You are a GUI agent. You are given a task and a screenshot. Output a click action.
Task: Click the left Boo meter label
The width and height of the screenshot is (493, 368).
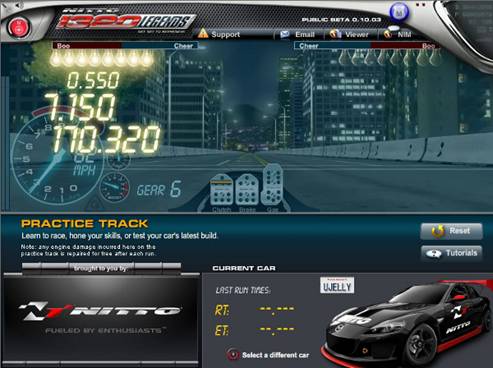[63, 46]
